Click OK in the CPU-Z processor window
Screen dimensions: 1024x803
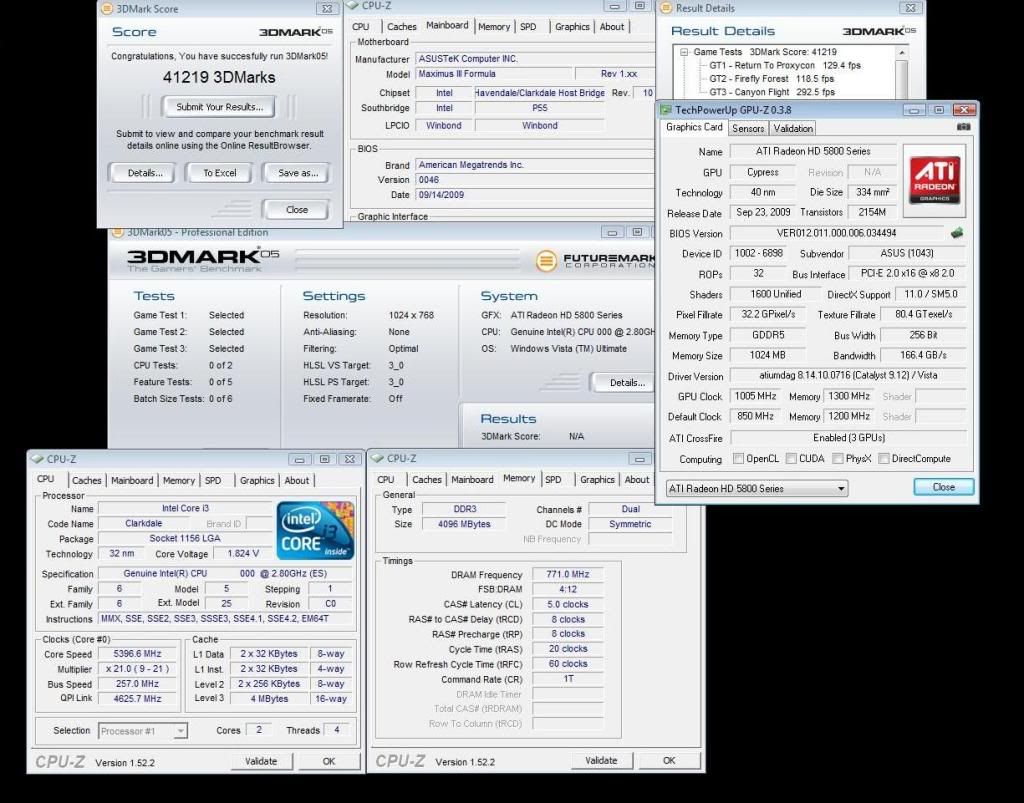[328, 761]
